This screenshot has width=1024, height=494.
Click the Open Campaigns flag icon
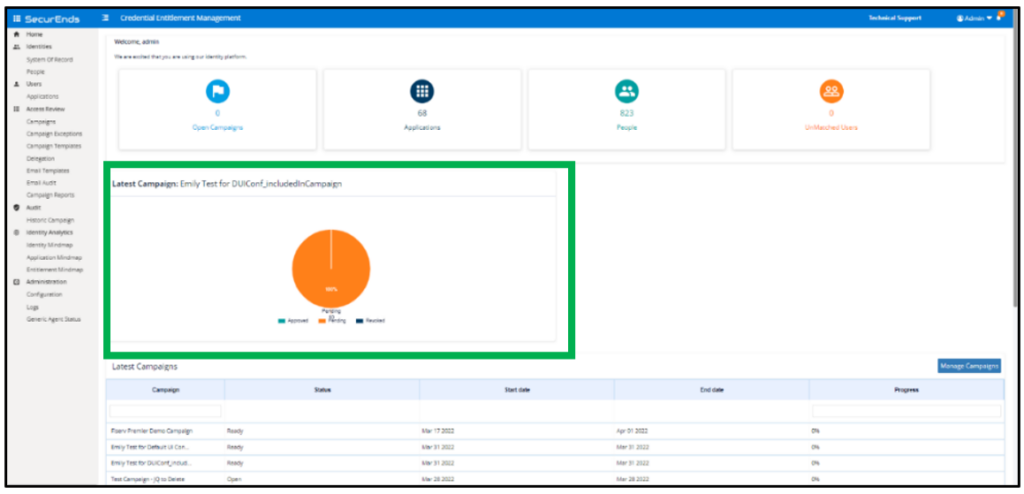217,91
